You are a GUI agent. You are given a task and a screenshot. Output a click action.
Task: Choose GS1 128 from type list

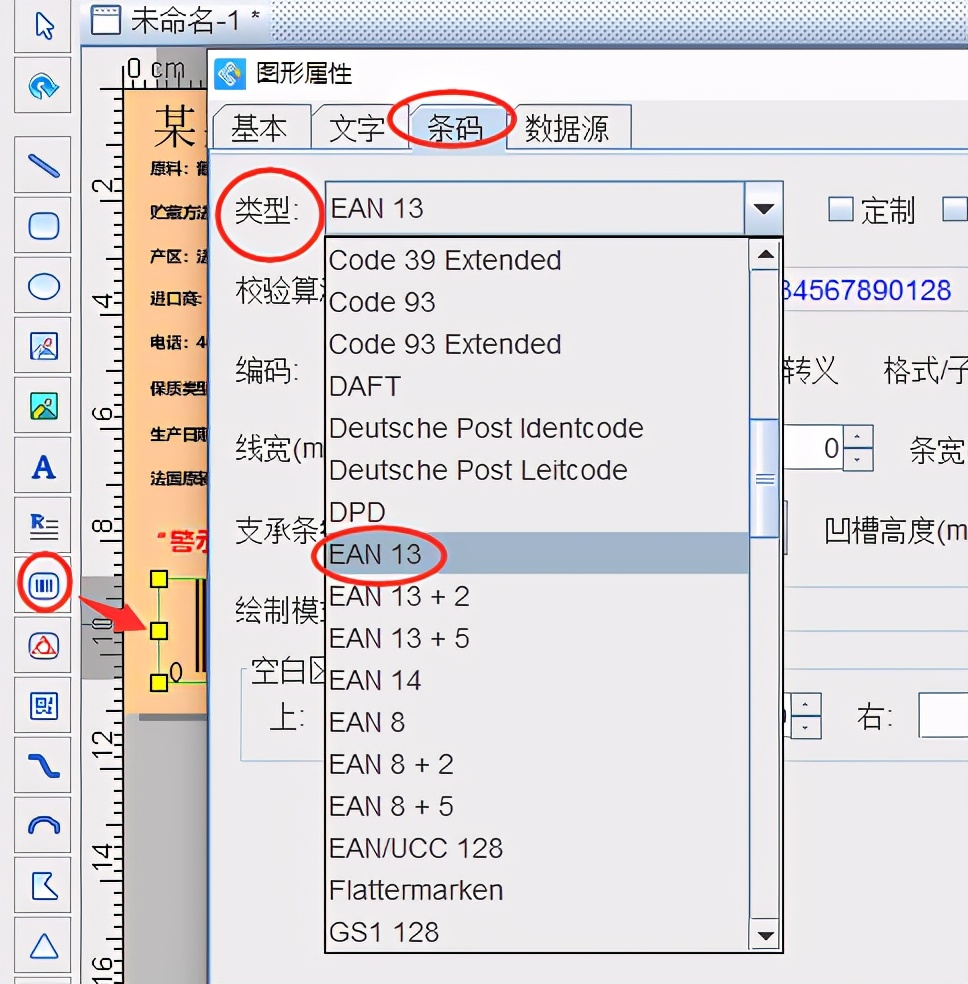click(384, 932)
